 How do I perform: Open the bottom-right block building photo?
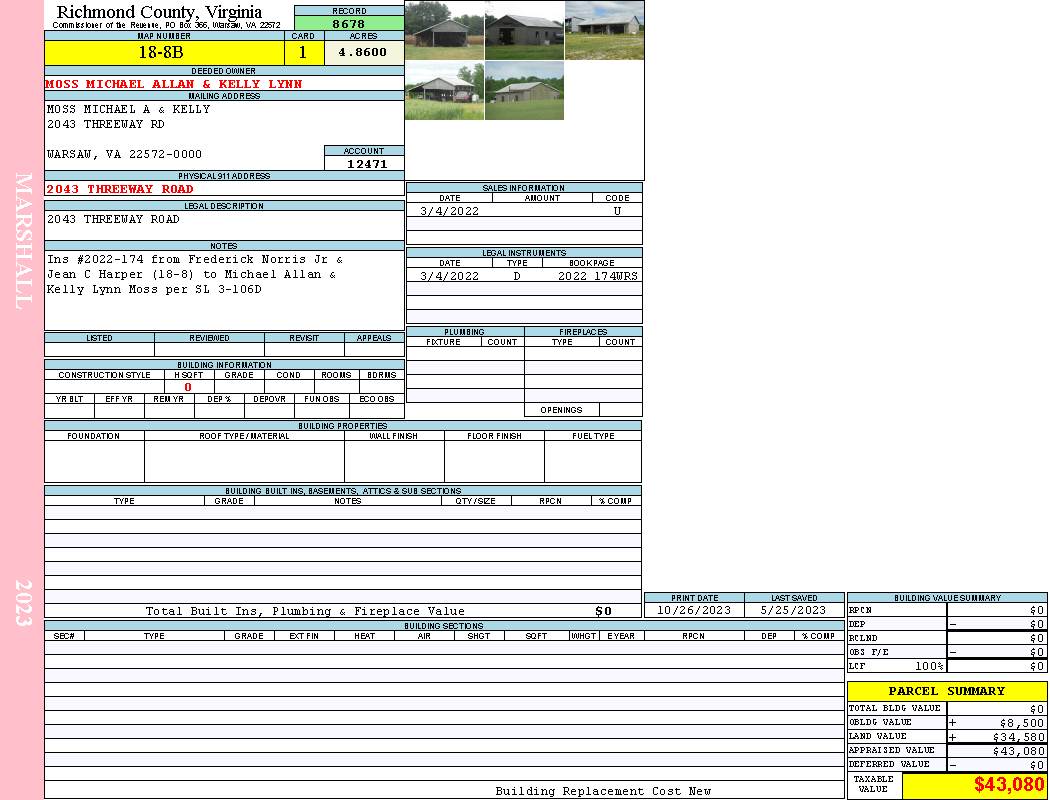[524, 91]
